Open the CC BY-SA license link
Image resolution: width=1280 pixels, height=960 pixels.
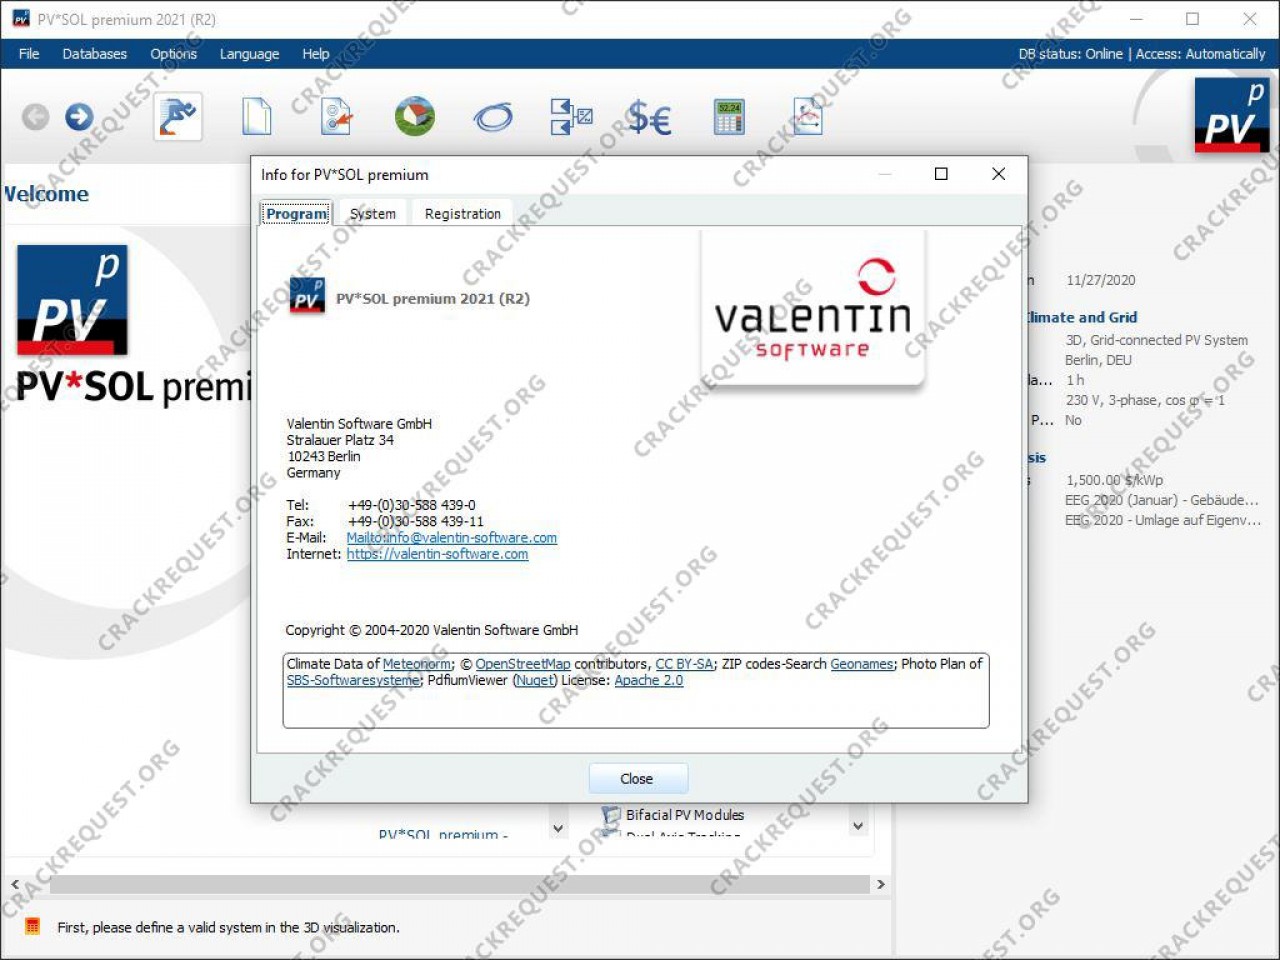pos(684,664)
